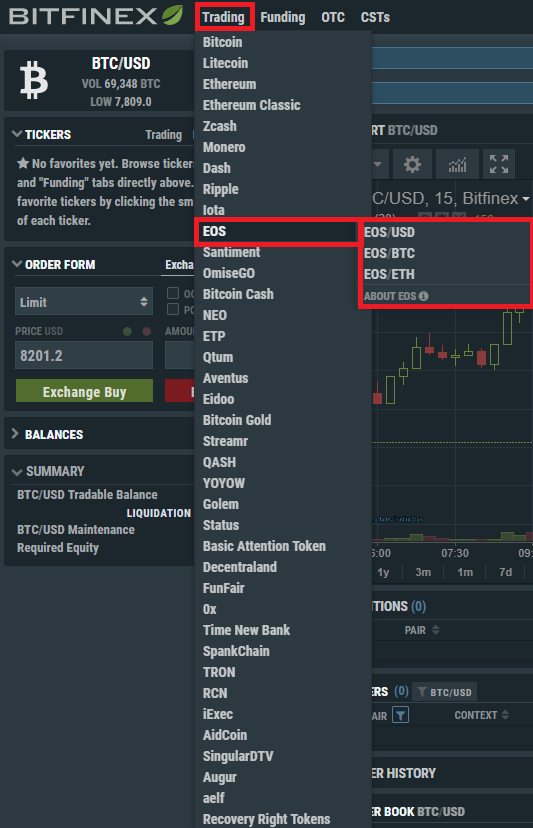This screenshot has width=533, height=828.
Task: Open chart indicators icon
Action: click(457, 165)
